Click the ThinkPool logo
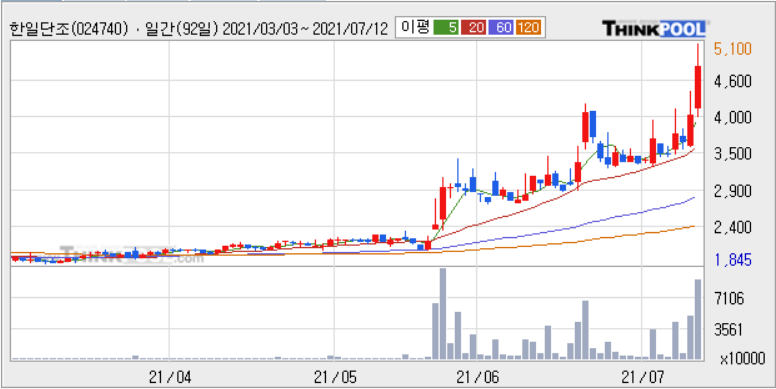The height and width of the screenshot is (389, 776). coord(654,28)
